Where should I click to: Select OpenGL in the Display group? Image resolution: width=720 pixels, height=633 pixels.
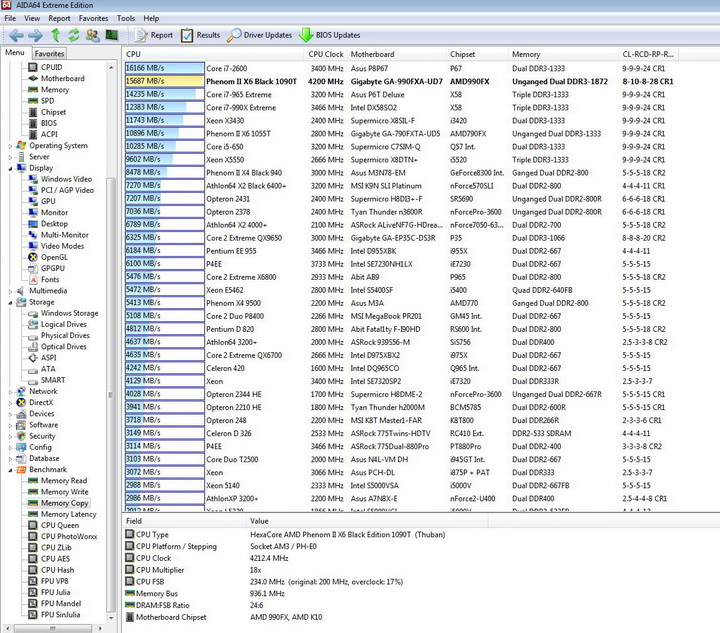[54, 257]
